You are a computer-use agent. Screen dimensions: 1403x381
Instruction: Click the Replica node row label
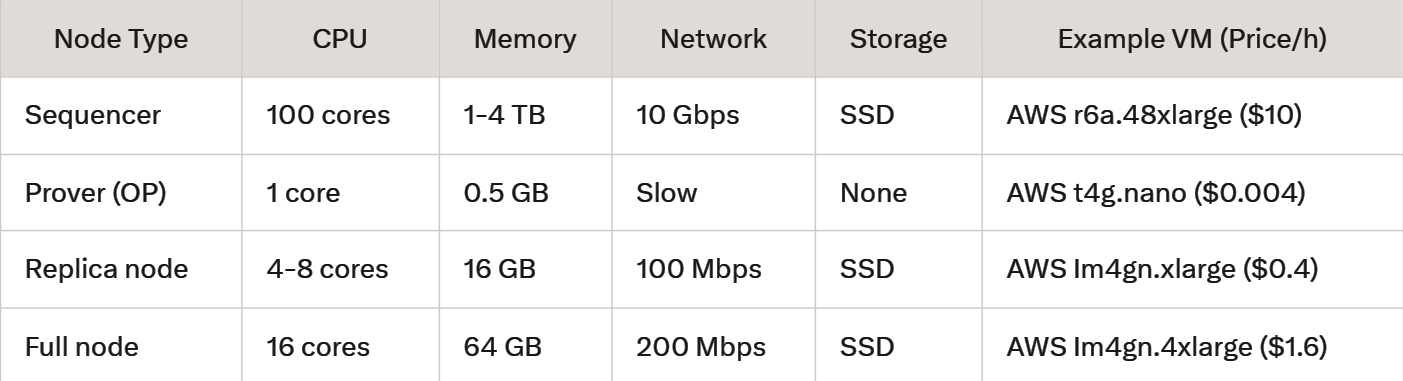106,269
